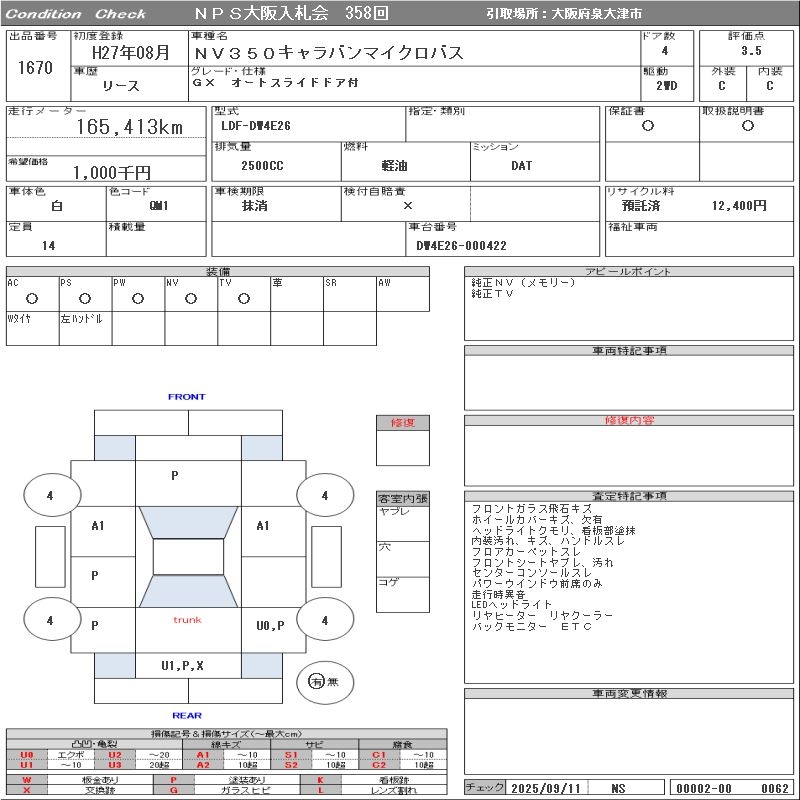Select inspection status 抹消

pos(254,206)
